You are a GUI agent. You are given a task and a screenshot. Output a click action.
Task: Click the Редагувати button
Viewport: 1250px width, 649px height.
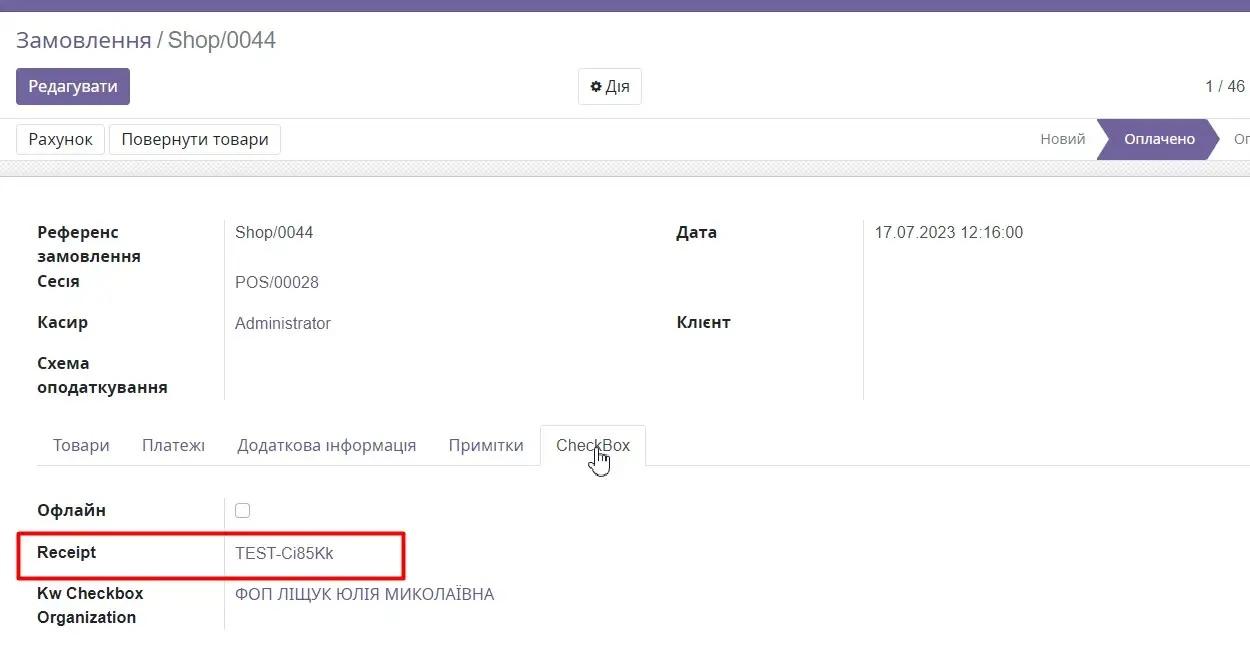(73, 87)
